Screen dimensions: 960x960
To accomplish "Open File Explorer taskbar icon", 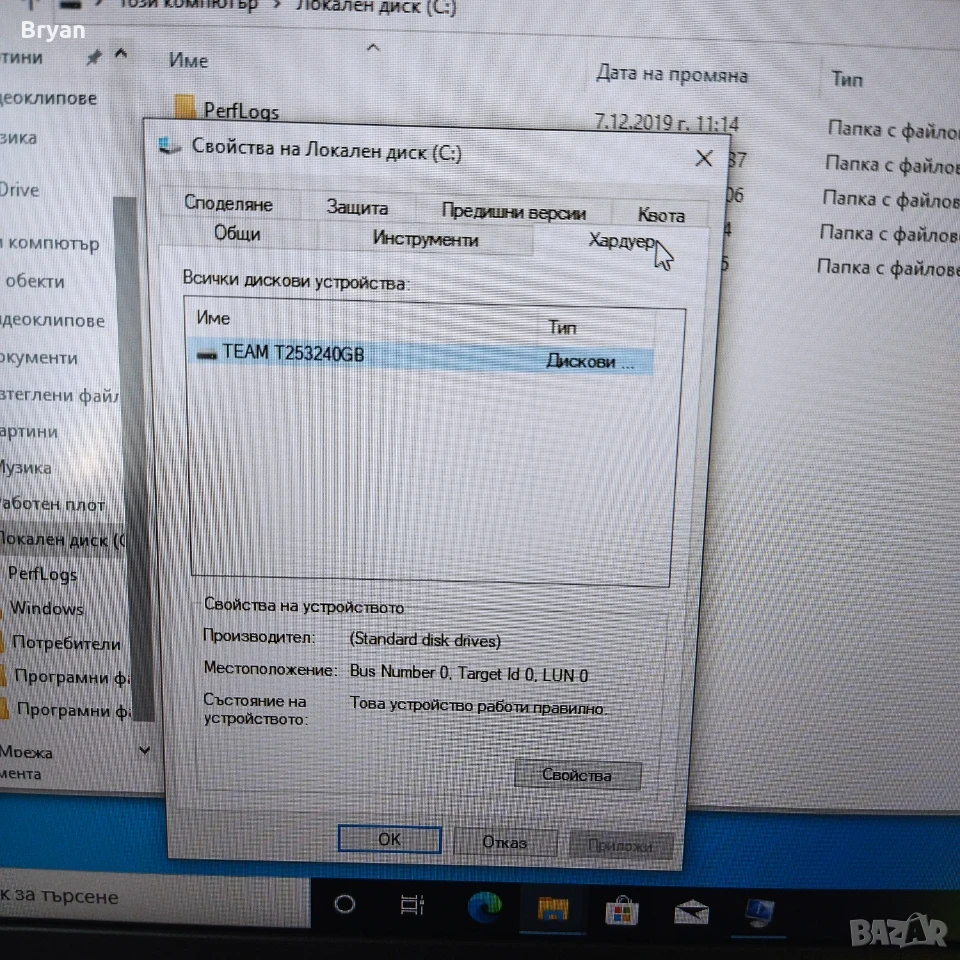I will [x=553, y=909].
